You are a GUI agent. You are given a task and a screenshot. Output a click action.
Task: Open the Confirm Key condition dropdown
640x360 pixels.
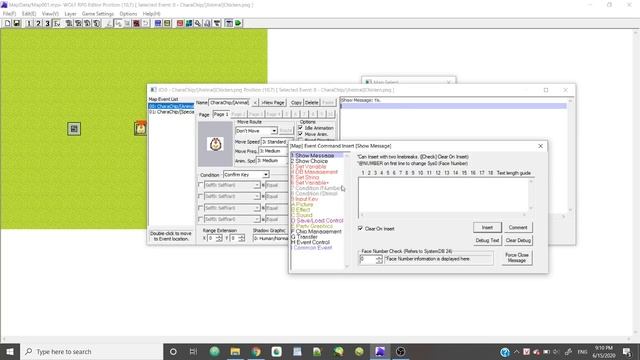(x=246, y=175)
